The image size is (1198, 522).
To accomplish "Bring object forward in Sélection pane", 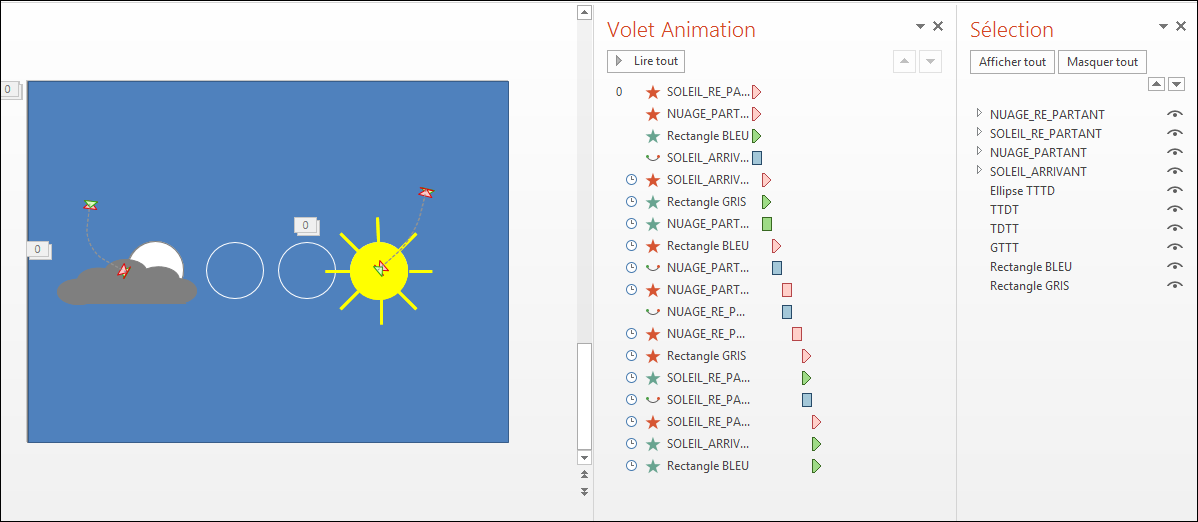I will pos(1158,84).
